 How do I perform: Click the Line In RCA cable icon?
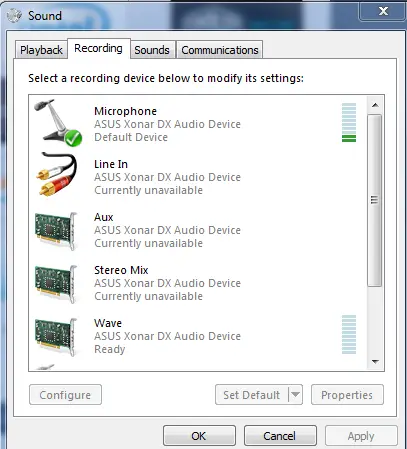pos(57,174)
